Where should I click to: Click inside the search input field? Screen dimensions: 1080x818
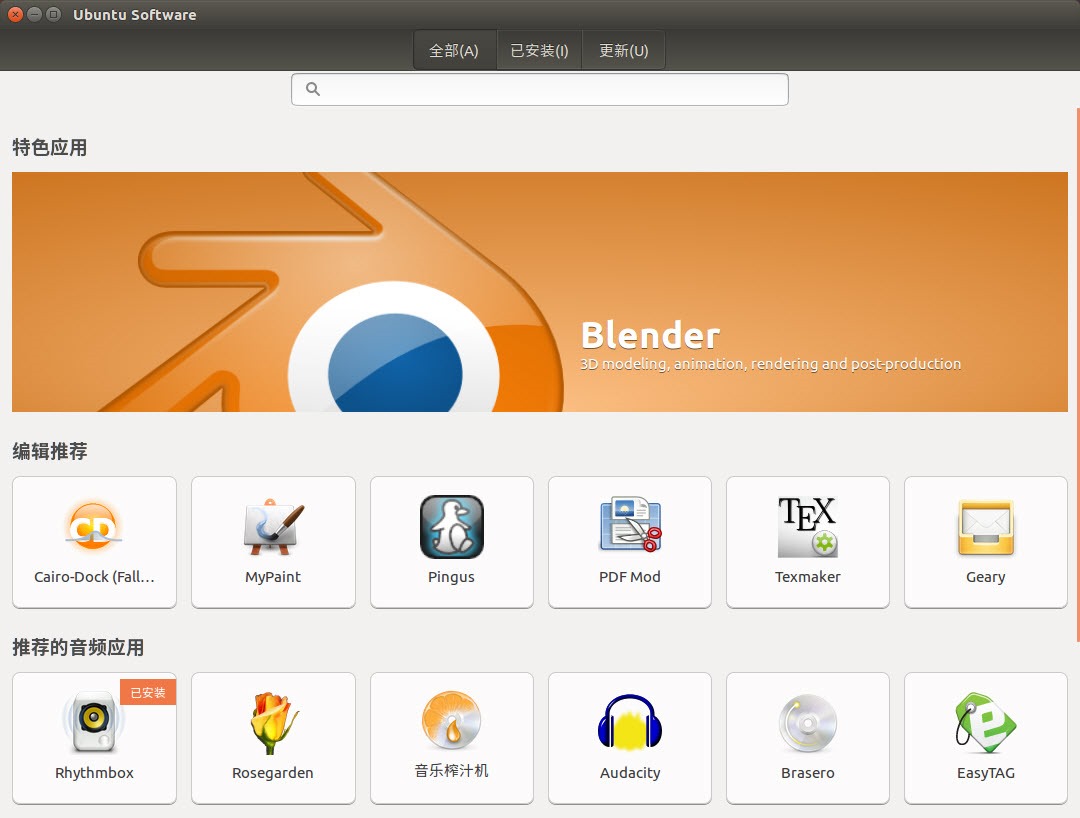(x=550, y=89)
